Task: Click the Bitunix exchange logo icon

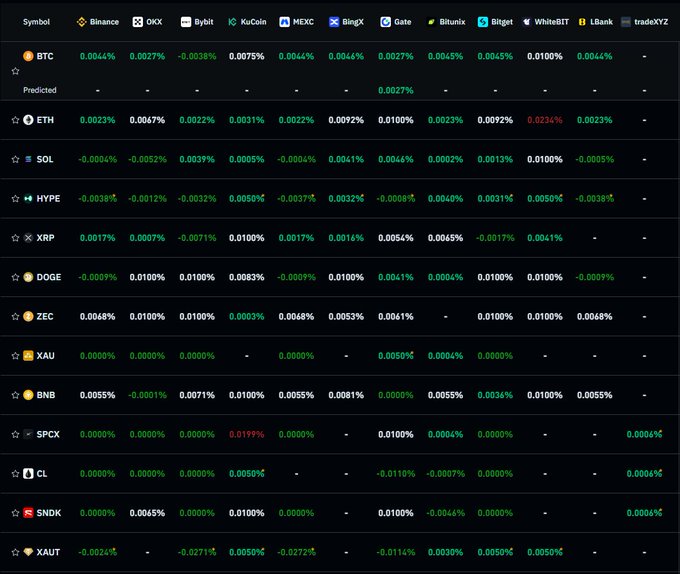Action: [431, 22]
